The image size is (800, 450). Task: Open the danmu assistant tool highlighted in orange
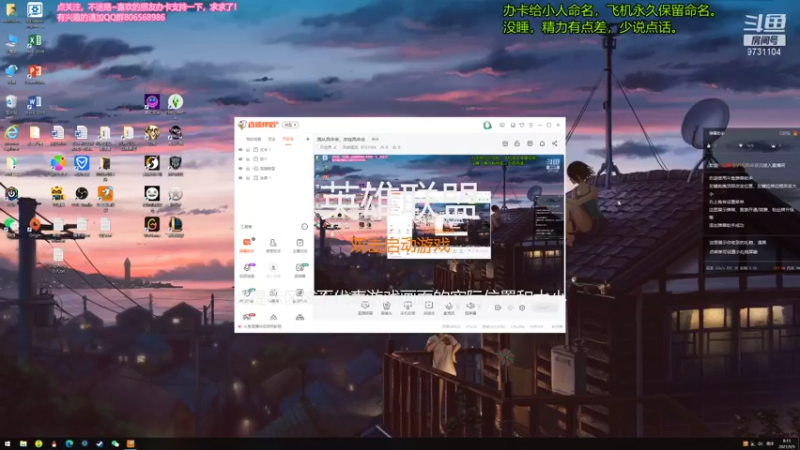point(247,245)
